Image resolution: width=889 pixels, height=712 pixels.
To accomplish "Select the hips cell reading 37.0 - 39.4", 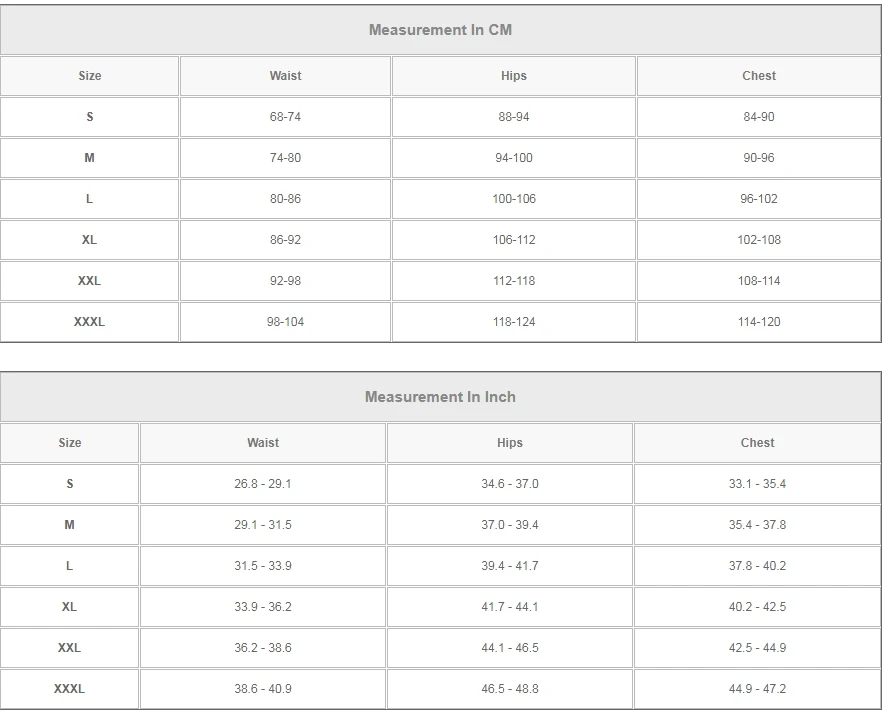I will (x=510, y=525).
